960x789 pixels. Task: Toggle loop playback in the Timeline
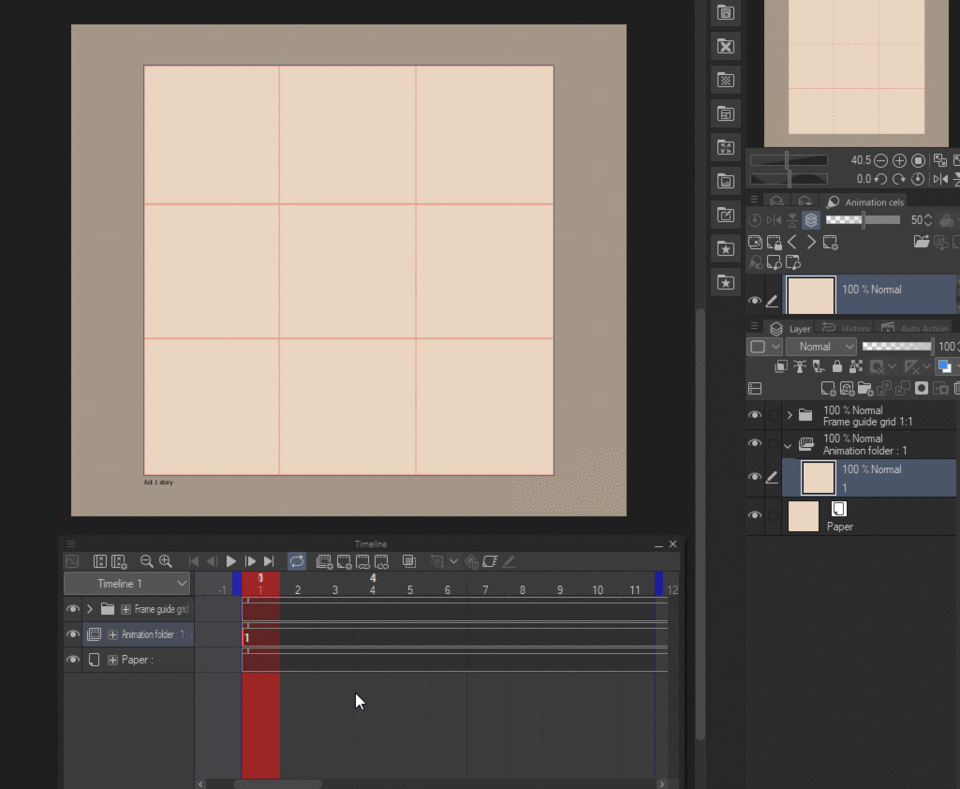[297, 562]
